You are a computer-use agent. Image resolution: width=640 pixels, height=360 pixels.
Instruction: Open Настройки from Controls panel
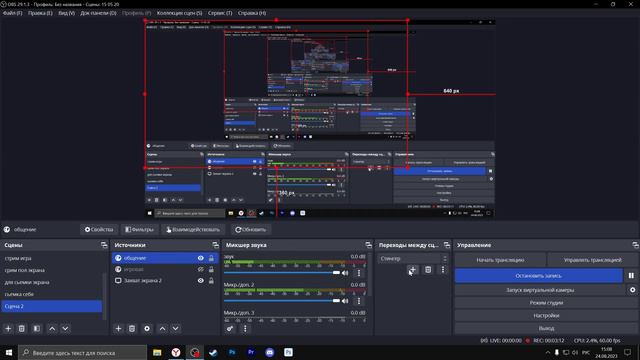pos(546,316)
